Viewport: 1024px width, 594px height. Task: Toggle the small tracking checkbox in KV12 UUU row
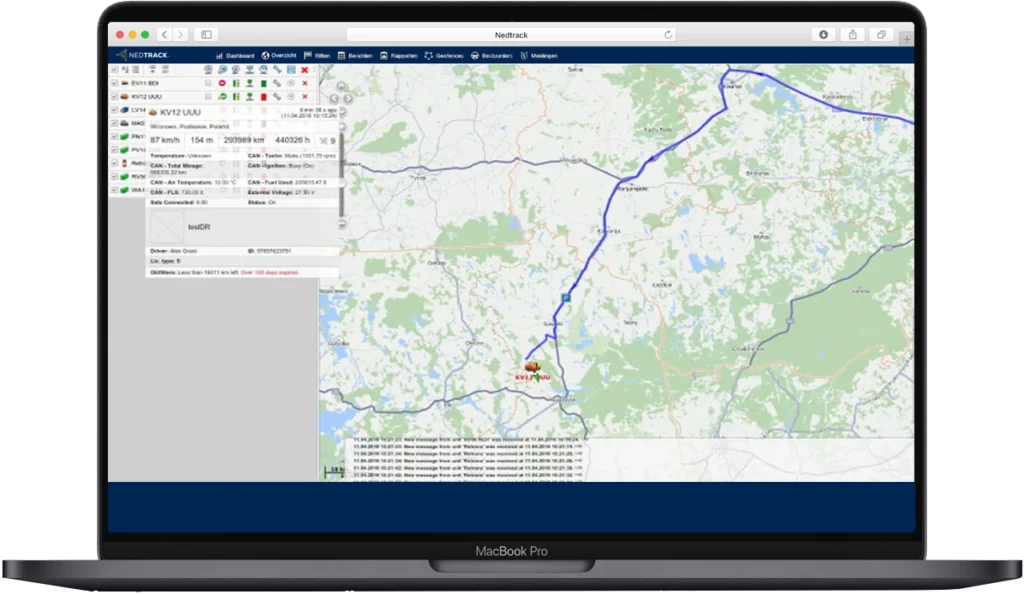(x=208, y=97)
